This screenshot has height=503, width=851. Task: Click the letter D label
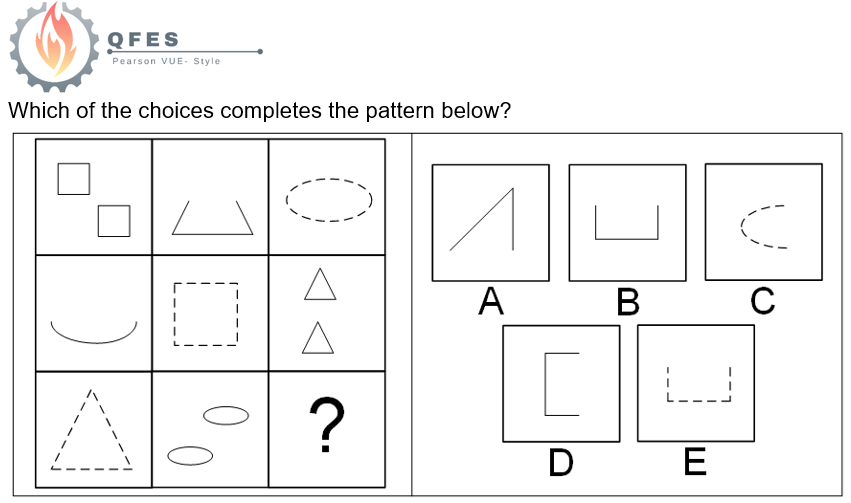point(561,462)
